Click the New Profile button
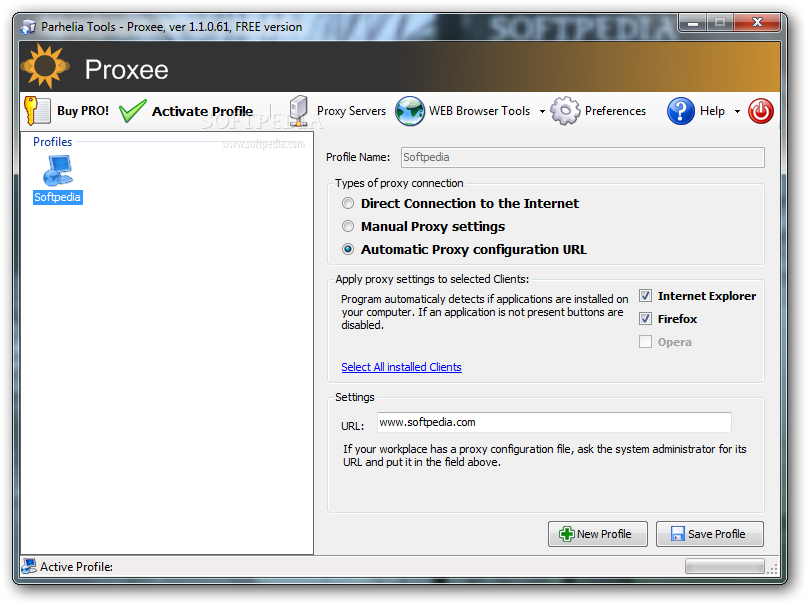Viewport: 808px width, 605px height. pyautogui.click(x=598, y=534)
